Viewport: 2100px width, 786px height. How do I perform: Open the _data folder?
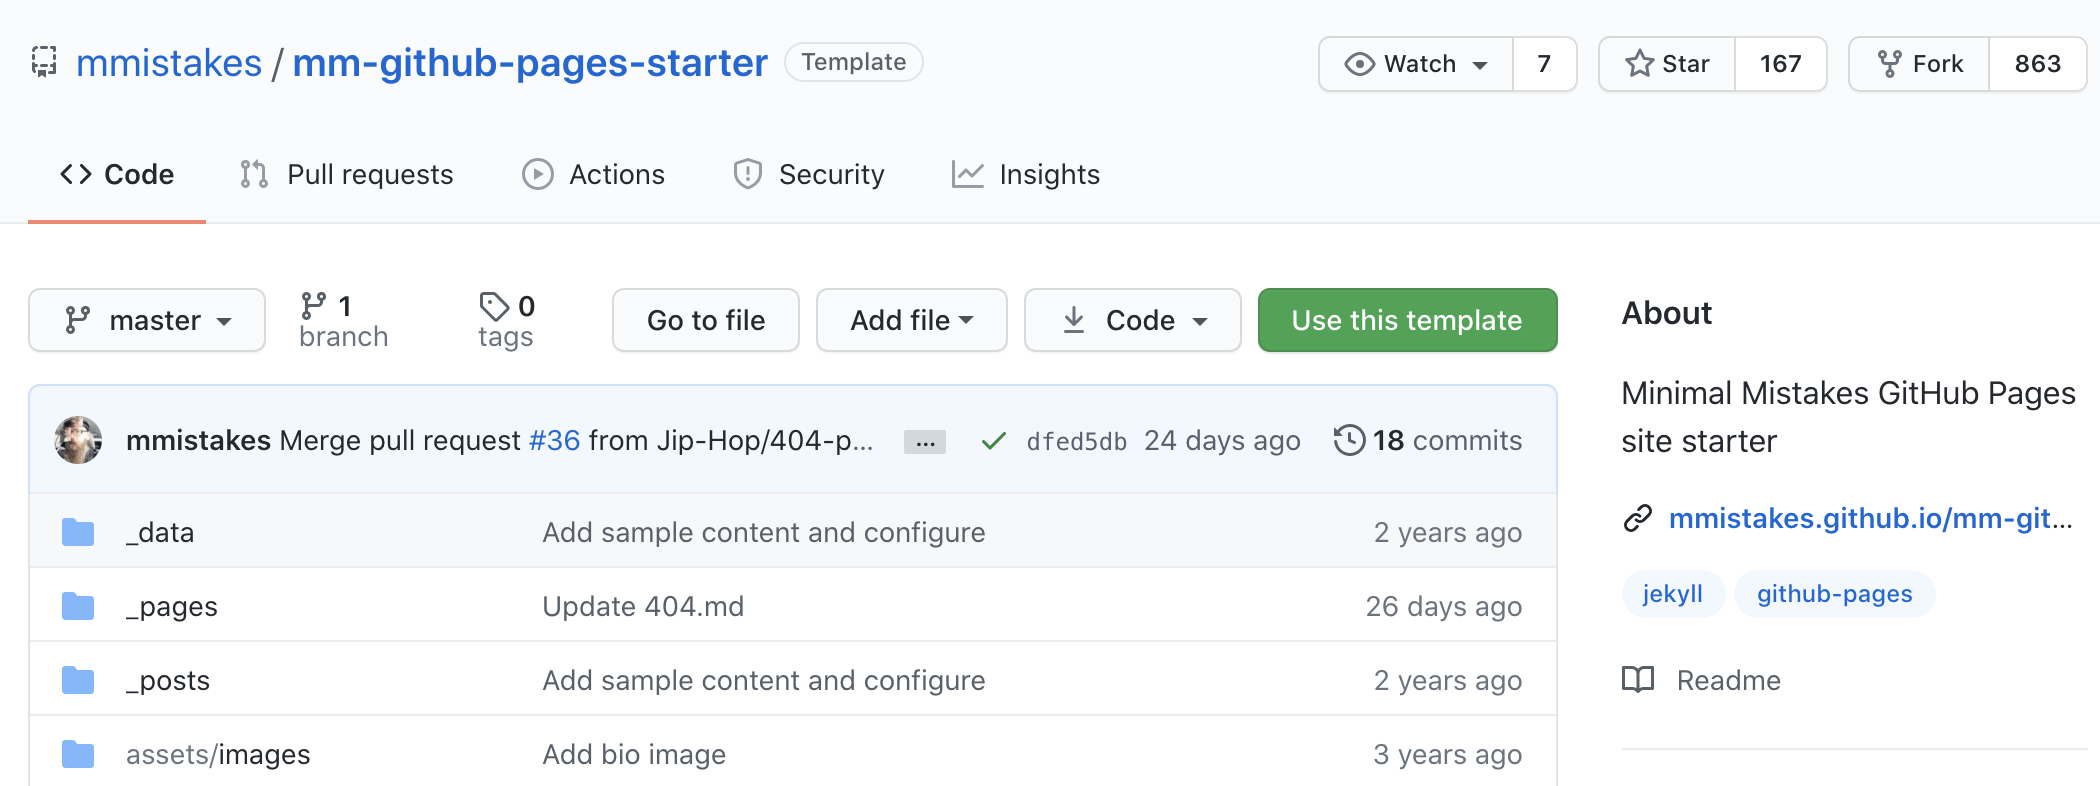tap(160, 532)
